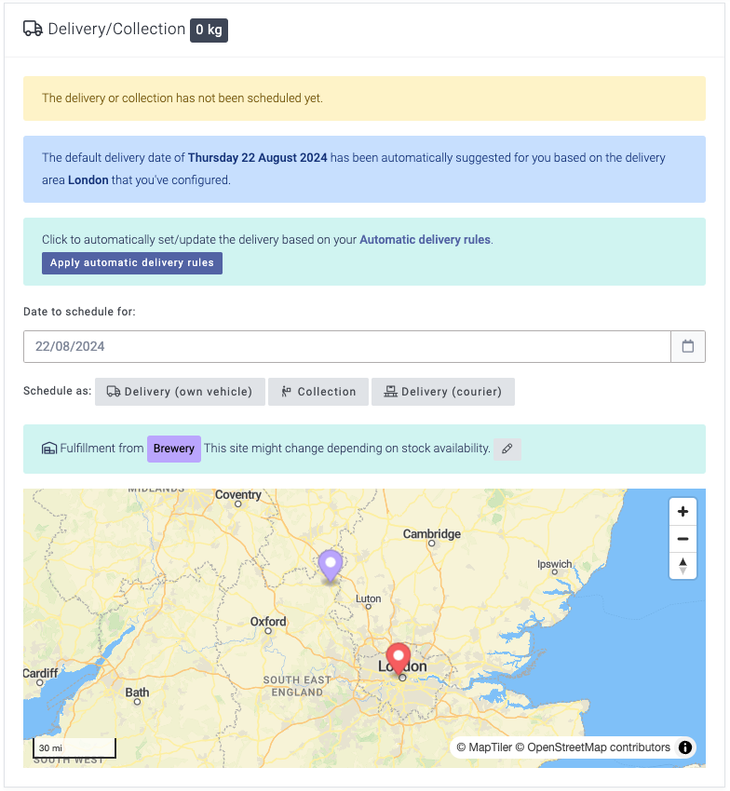Reset map bearing with compass icon
730x791 pixels.
(683, 566)
